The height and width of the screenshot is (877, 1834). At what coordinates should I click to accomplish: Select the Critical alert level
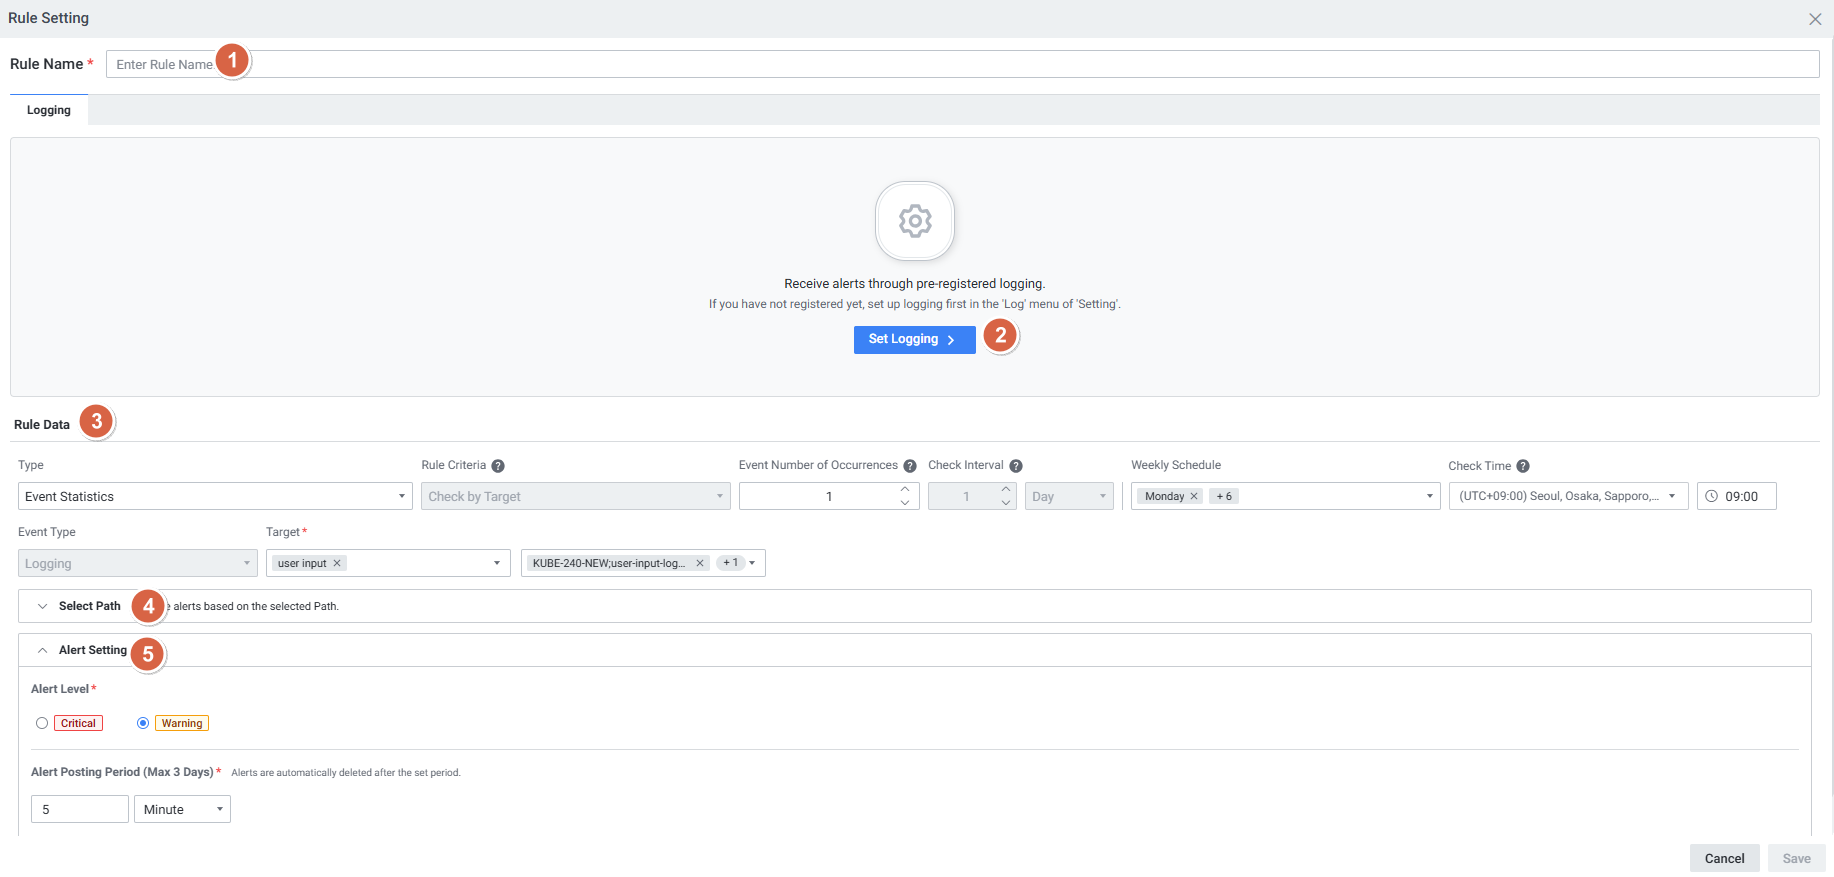[x=42, y=723]
